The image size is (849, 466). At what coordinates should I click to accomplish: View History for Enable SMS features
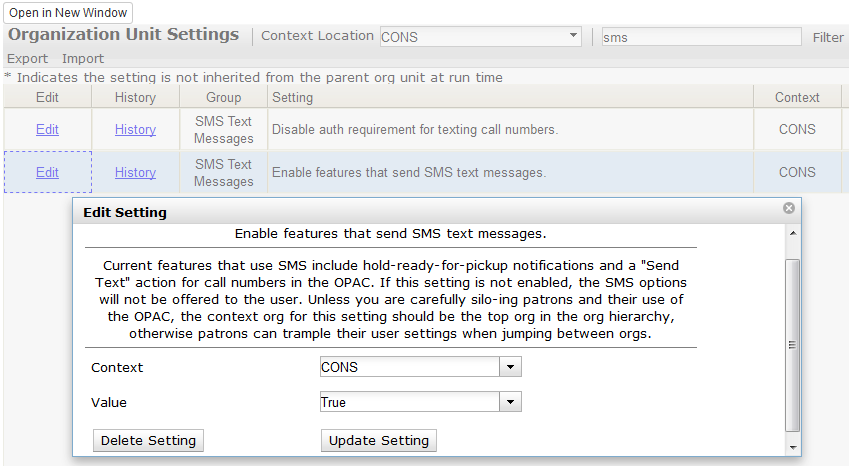[135, 172]
